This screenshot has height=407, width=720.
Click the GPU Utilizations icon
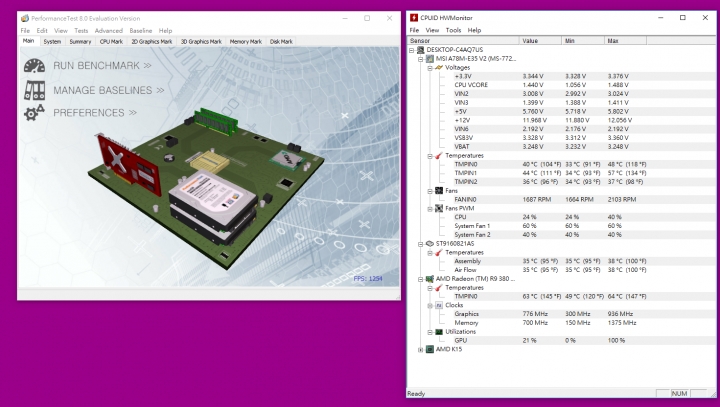click(x=439, y=332)
